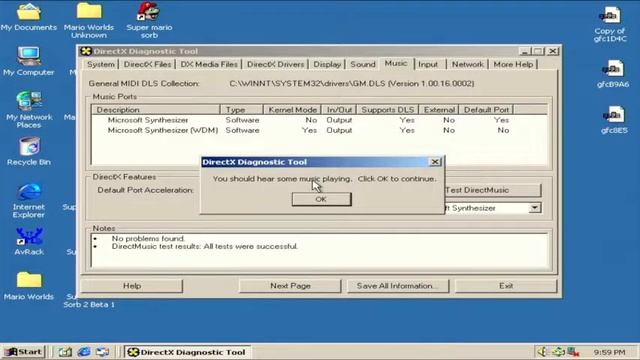
Task: Select the Music tab
Action: 396,63
